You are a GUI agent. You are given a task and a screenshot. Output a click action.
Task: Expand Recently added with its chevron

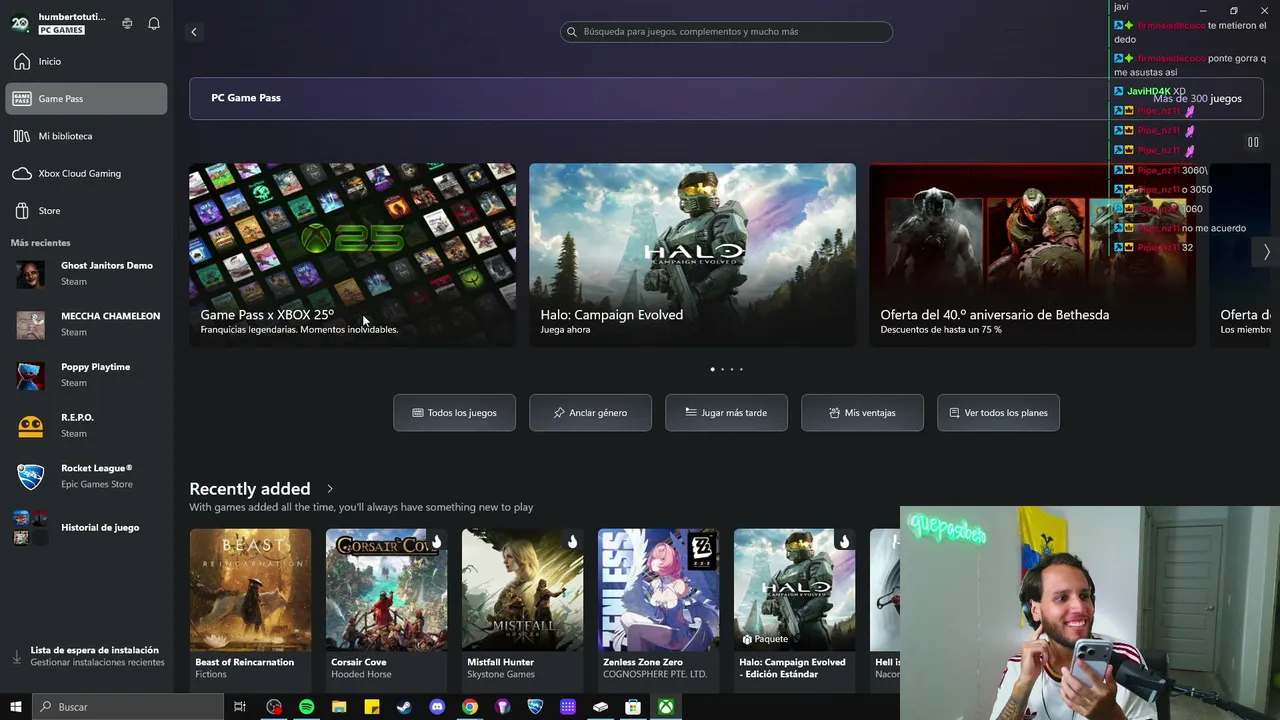330,489
